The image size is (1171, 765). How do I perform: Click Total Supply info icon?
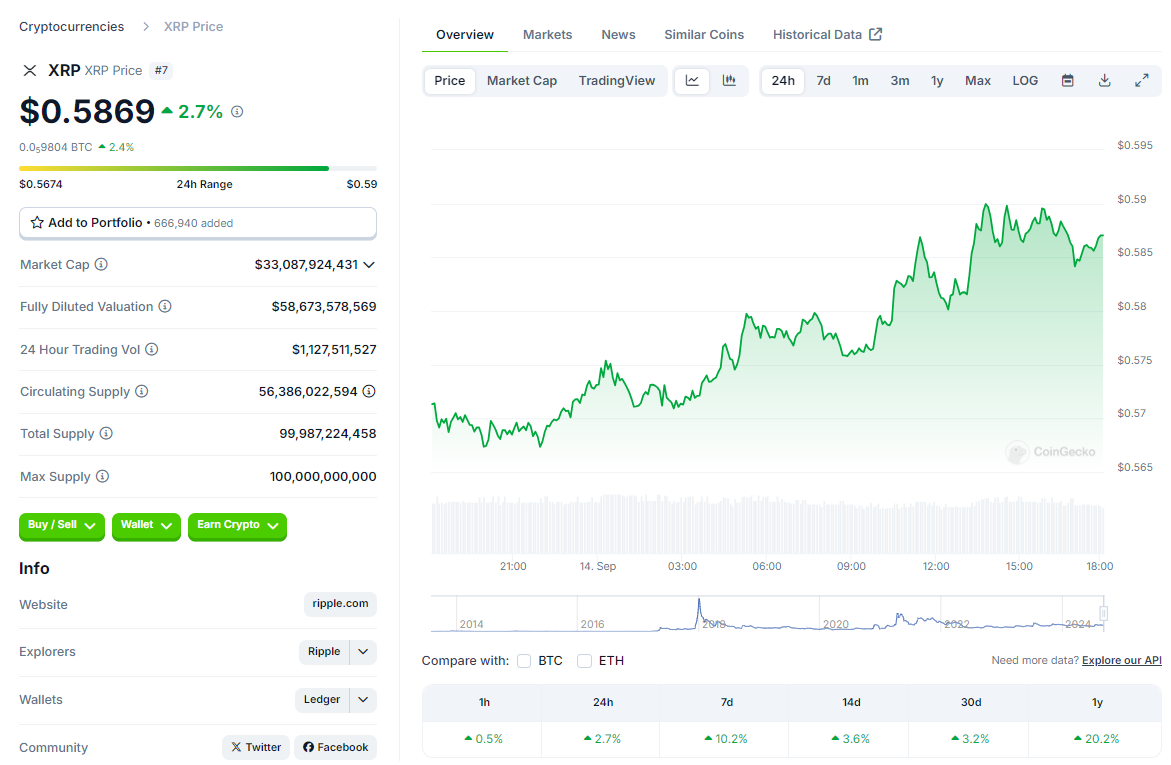tap(106, 433)
